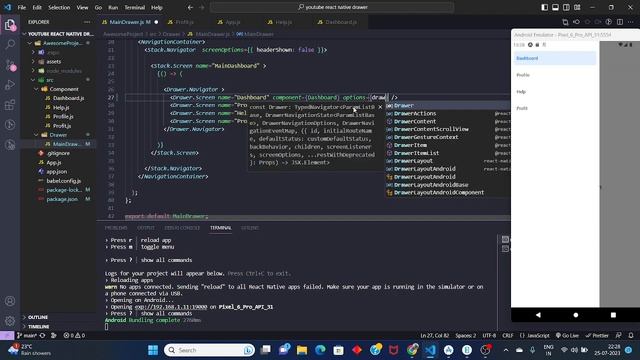Open package.json in the file explorer

[62, 199]
